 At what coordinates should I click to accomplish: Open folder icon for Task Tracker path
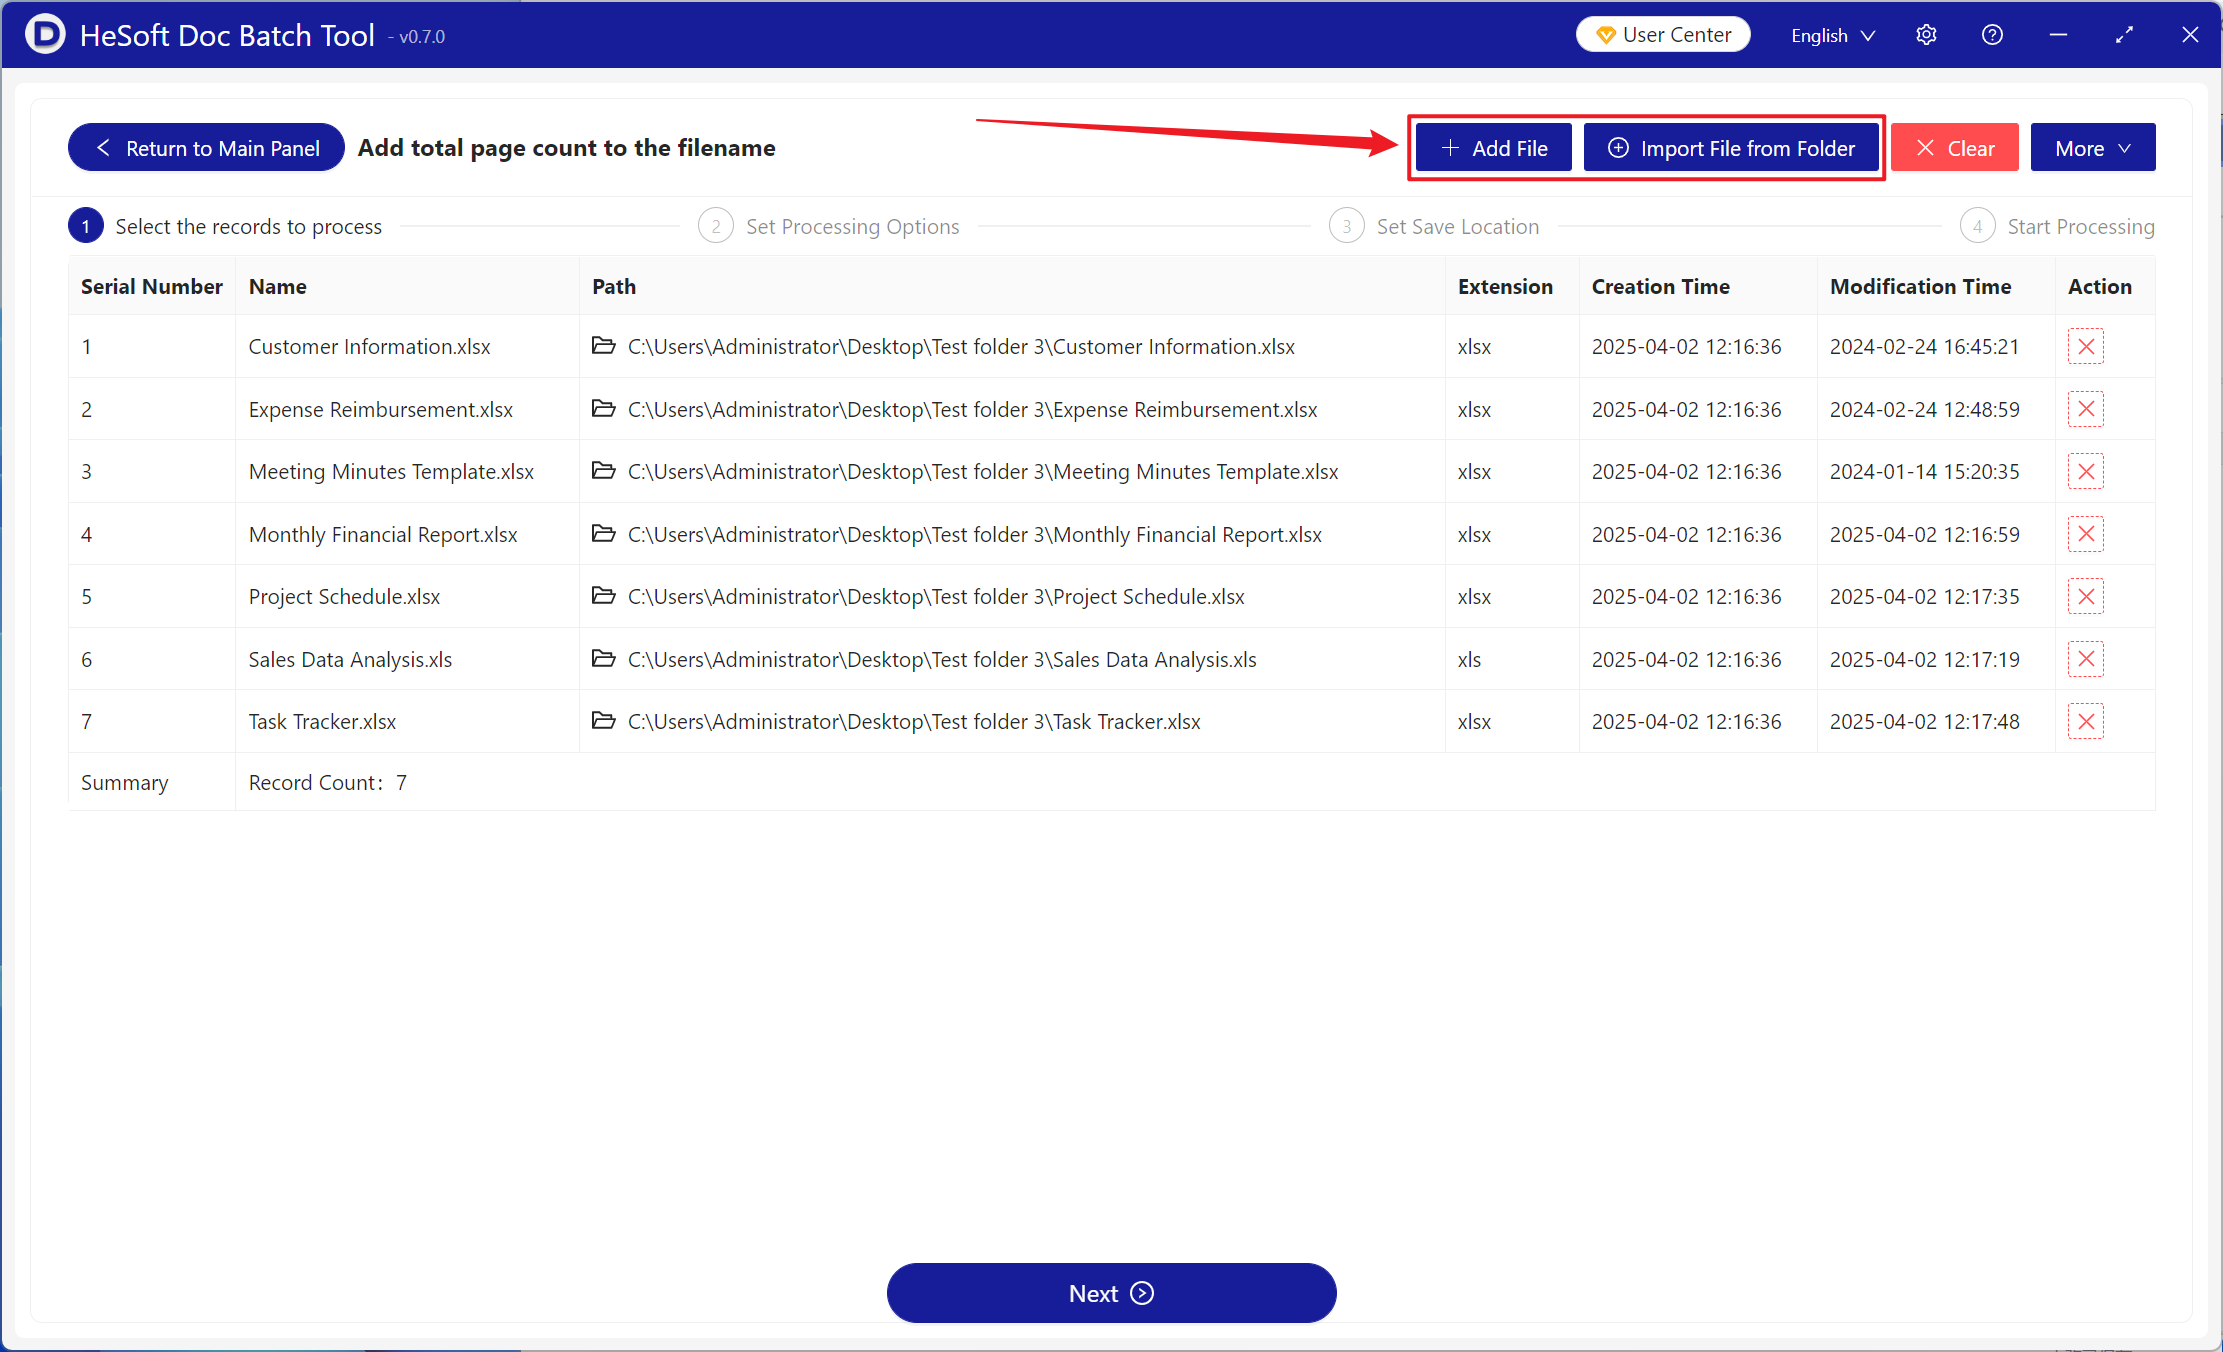click(603, 721)
